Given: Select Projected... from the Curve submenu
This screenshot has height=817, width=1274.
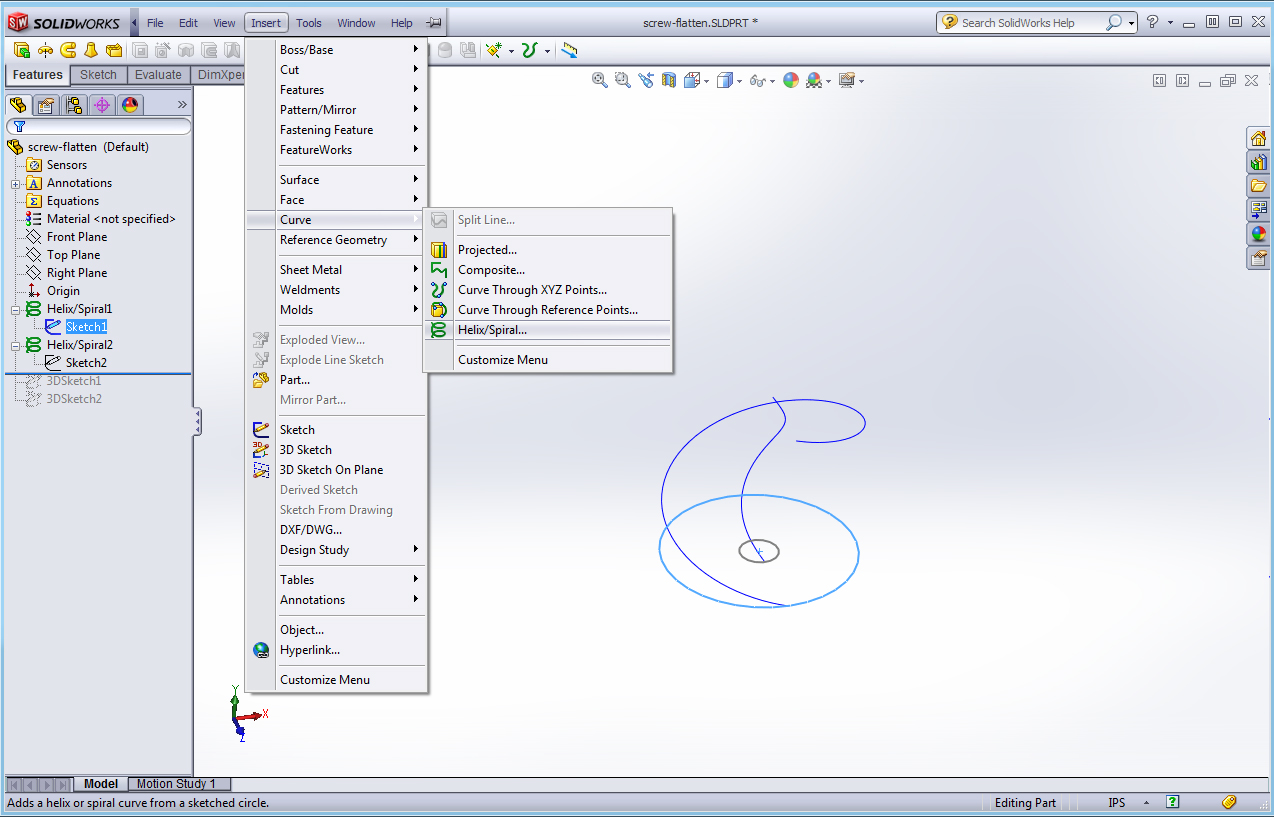Looking at the screenshot, I should tap(487, 250).
